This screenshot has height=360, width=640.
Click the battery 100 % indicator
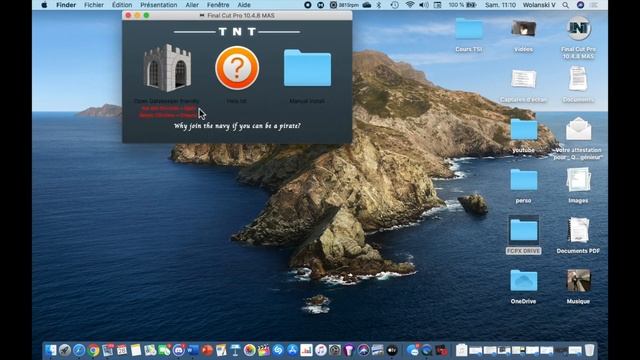pos(462,5)
